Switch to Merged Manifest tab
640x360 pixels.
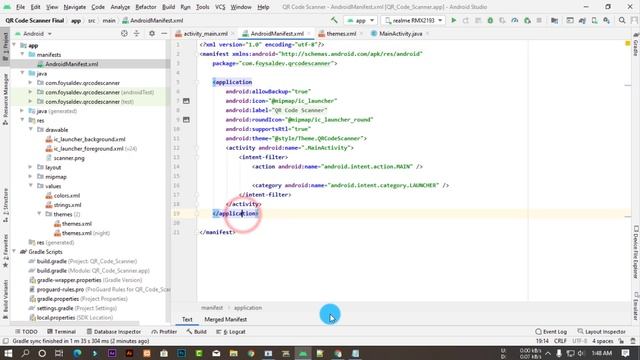[225, 320]
